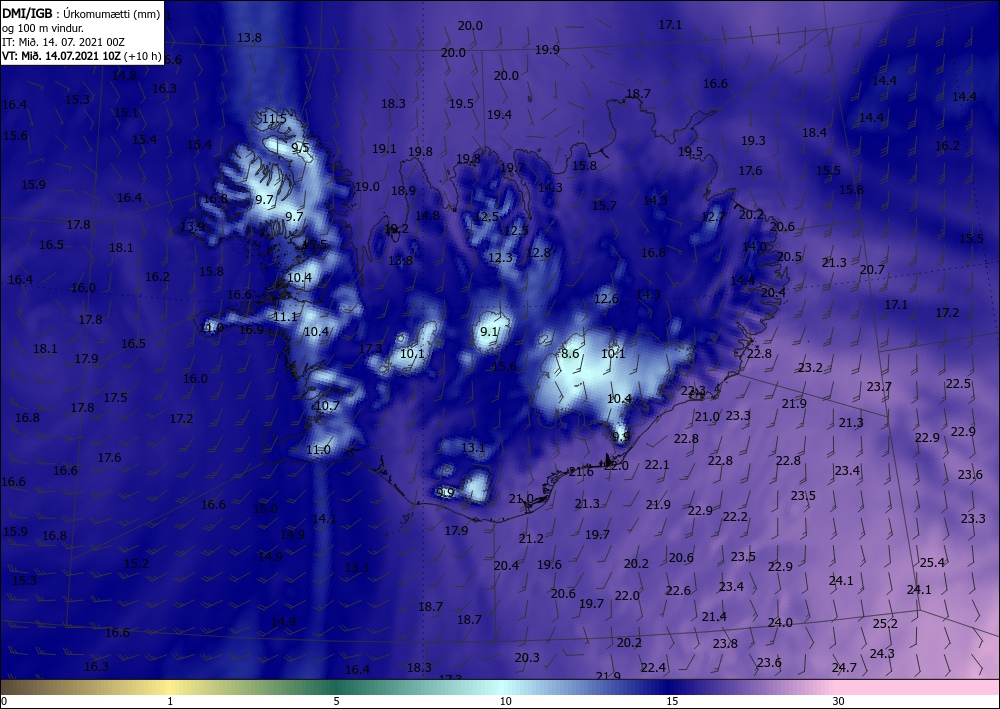Click the map value '19.1'
The height and width of the screenshot is (709, 1000).
pyautogui.click(x=384, y=149)
